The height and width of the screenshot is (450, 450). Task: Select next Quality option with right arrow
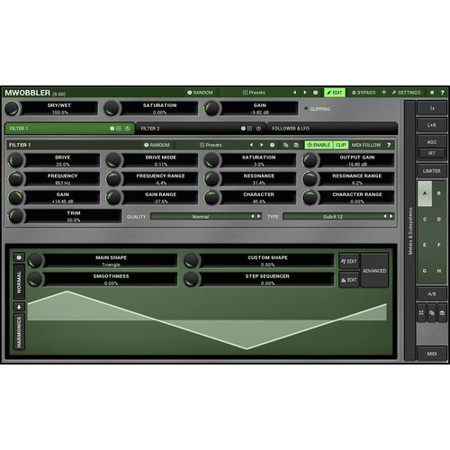(x=259, y=217)
